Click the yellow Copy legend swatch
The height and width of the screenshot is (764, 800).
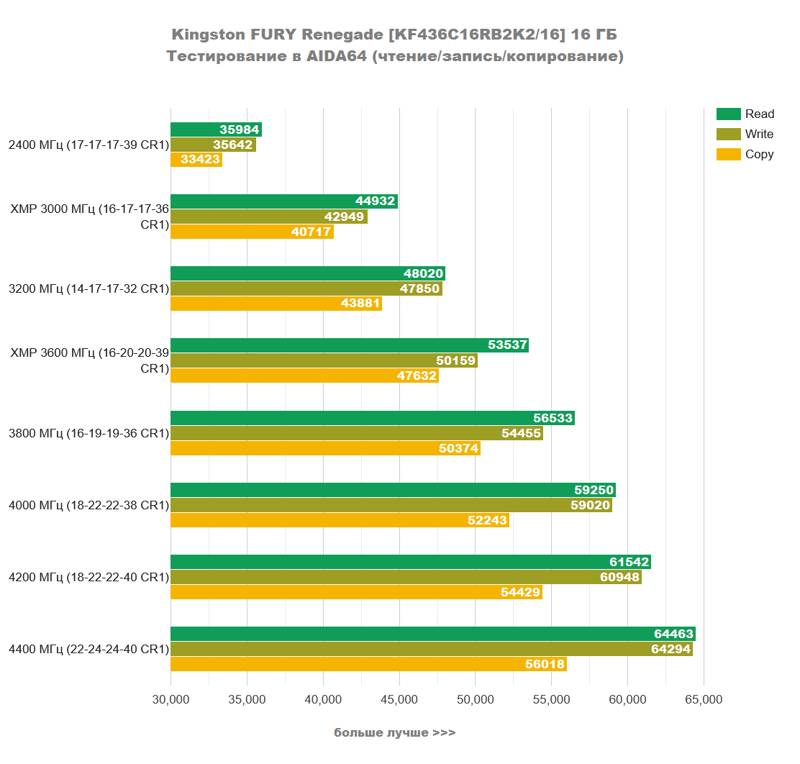click(x=728, y=154)
